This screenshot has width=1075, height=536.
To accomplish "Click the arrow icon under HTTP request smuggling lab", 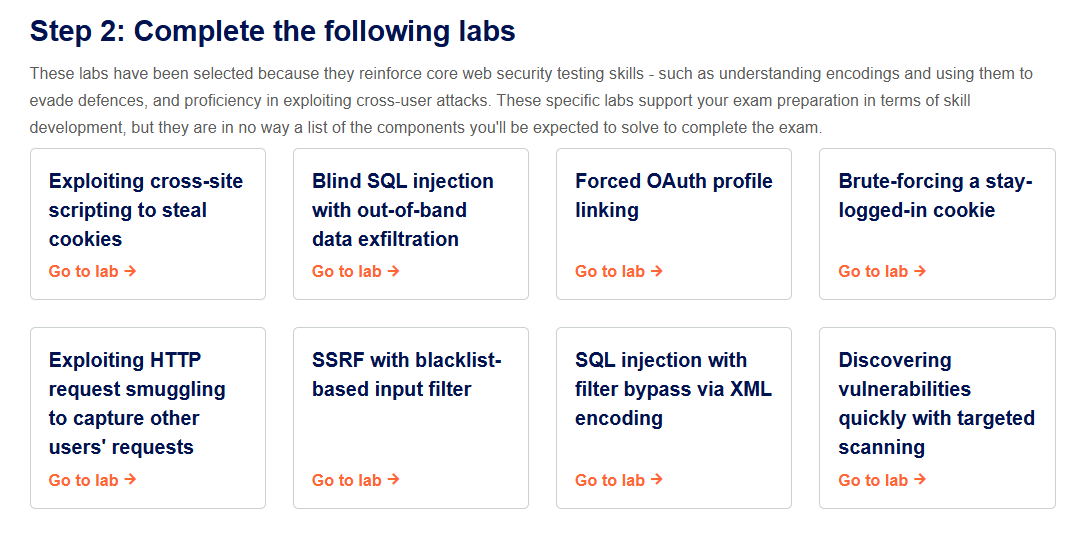I will 130,480.
